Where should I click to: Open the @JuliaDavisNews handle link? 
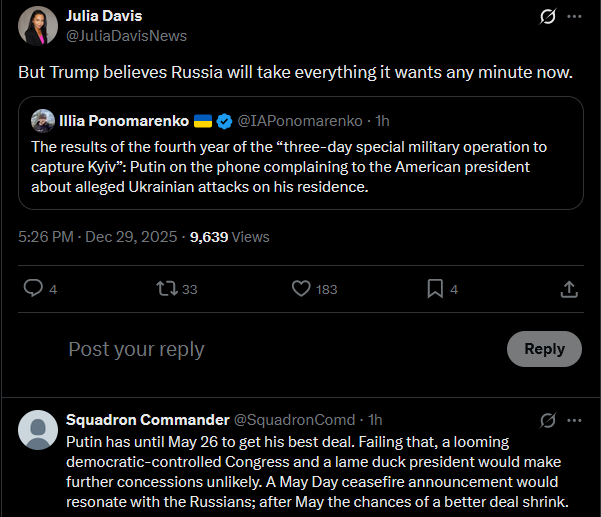click(x=126, y=36)
